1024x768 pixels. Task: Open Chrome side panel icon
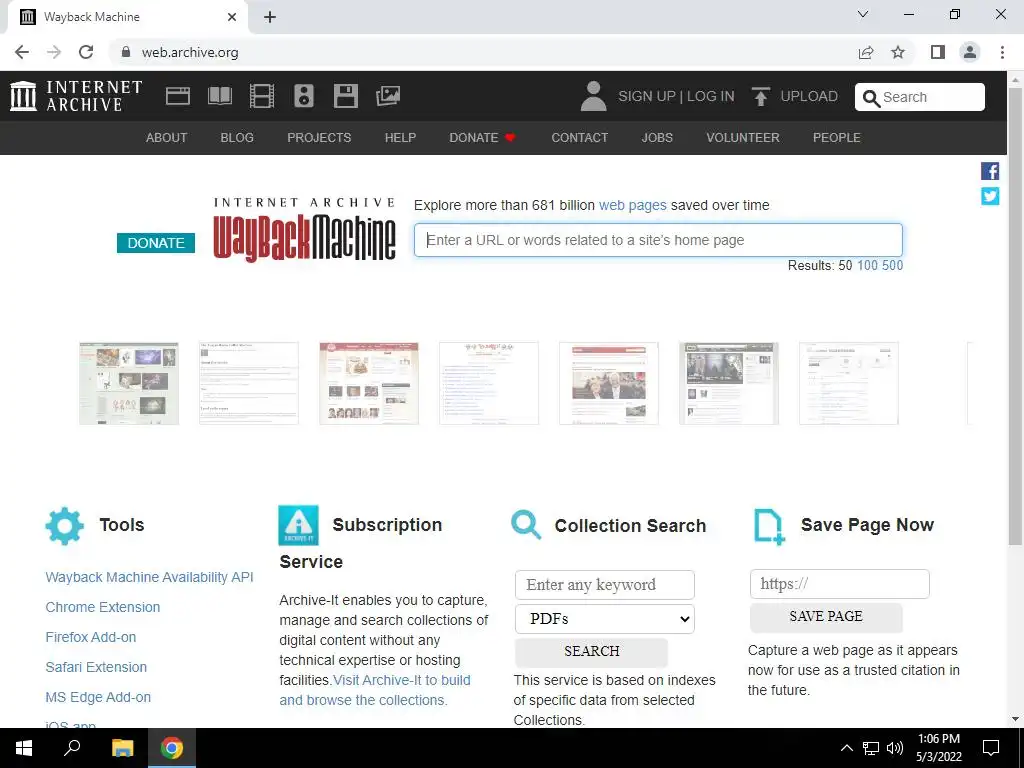pyautogui.click(x=938, y=52)
